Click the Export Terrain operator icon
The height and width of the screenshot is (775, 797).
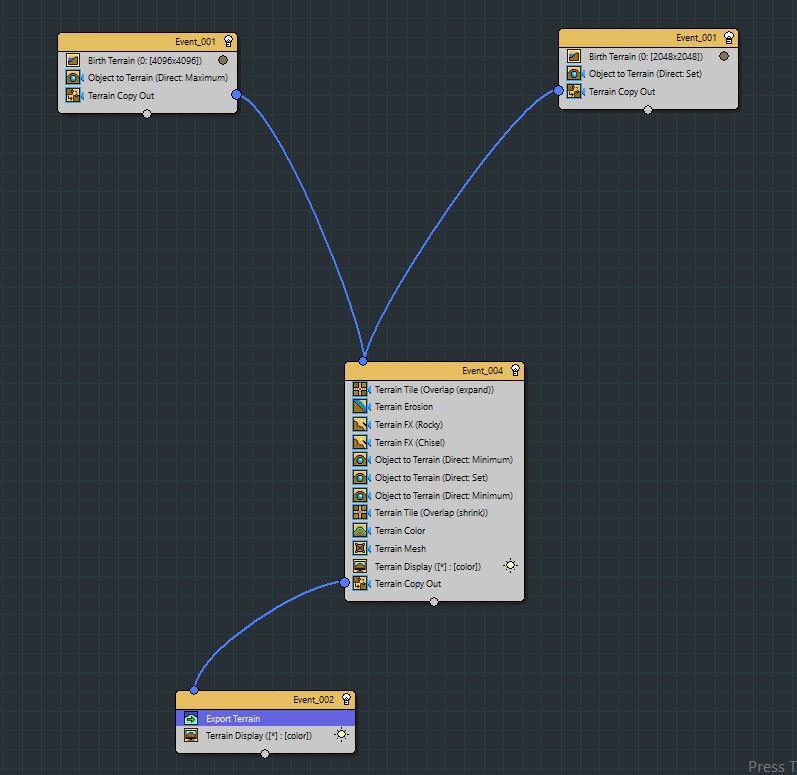191,719
